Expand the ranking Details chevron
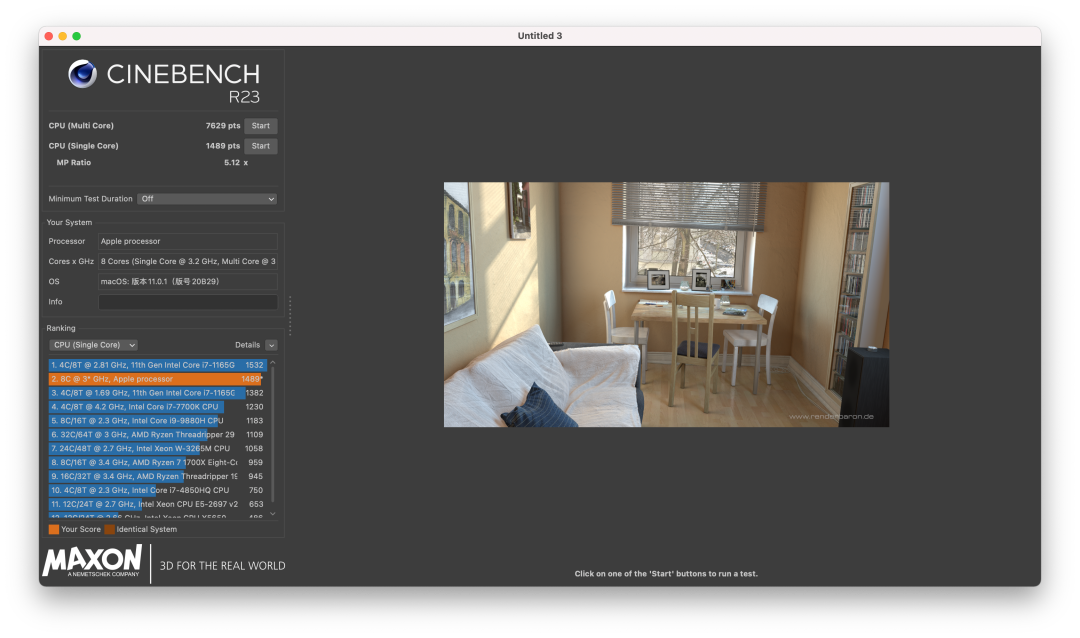This screenshot has width=1080, height=638. 271,345
